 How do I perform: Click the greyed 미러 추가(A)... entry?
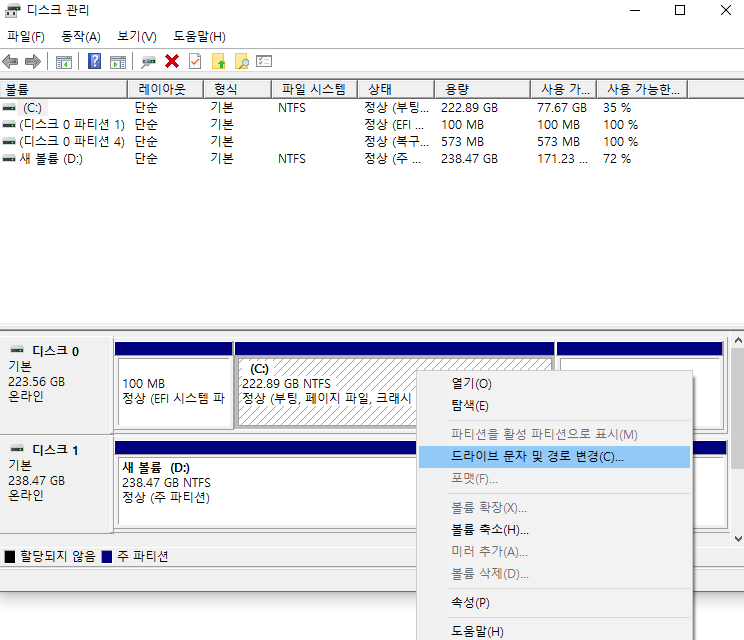point(554,551)
